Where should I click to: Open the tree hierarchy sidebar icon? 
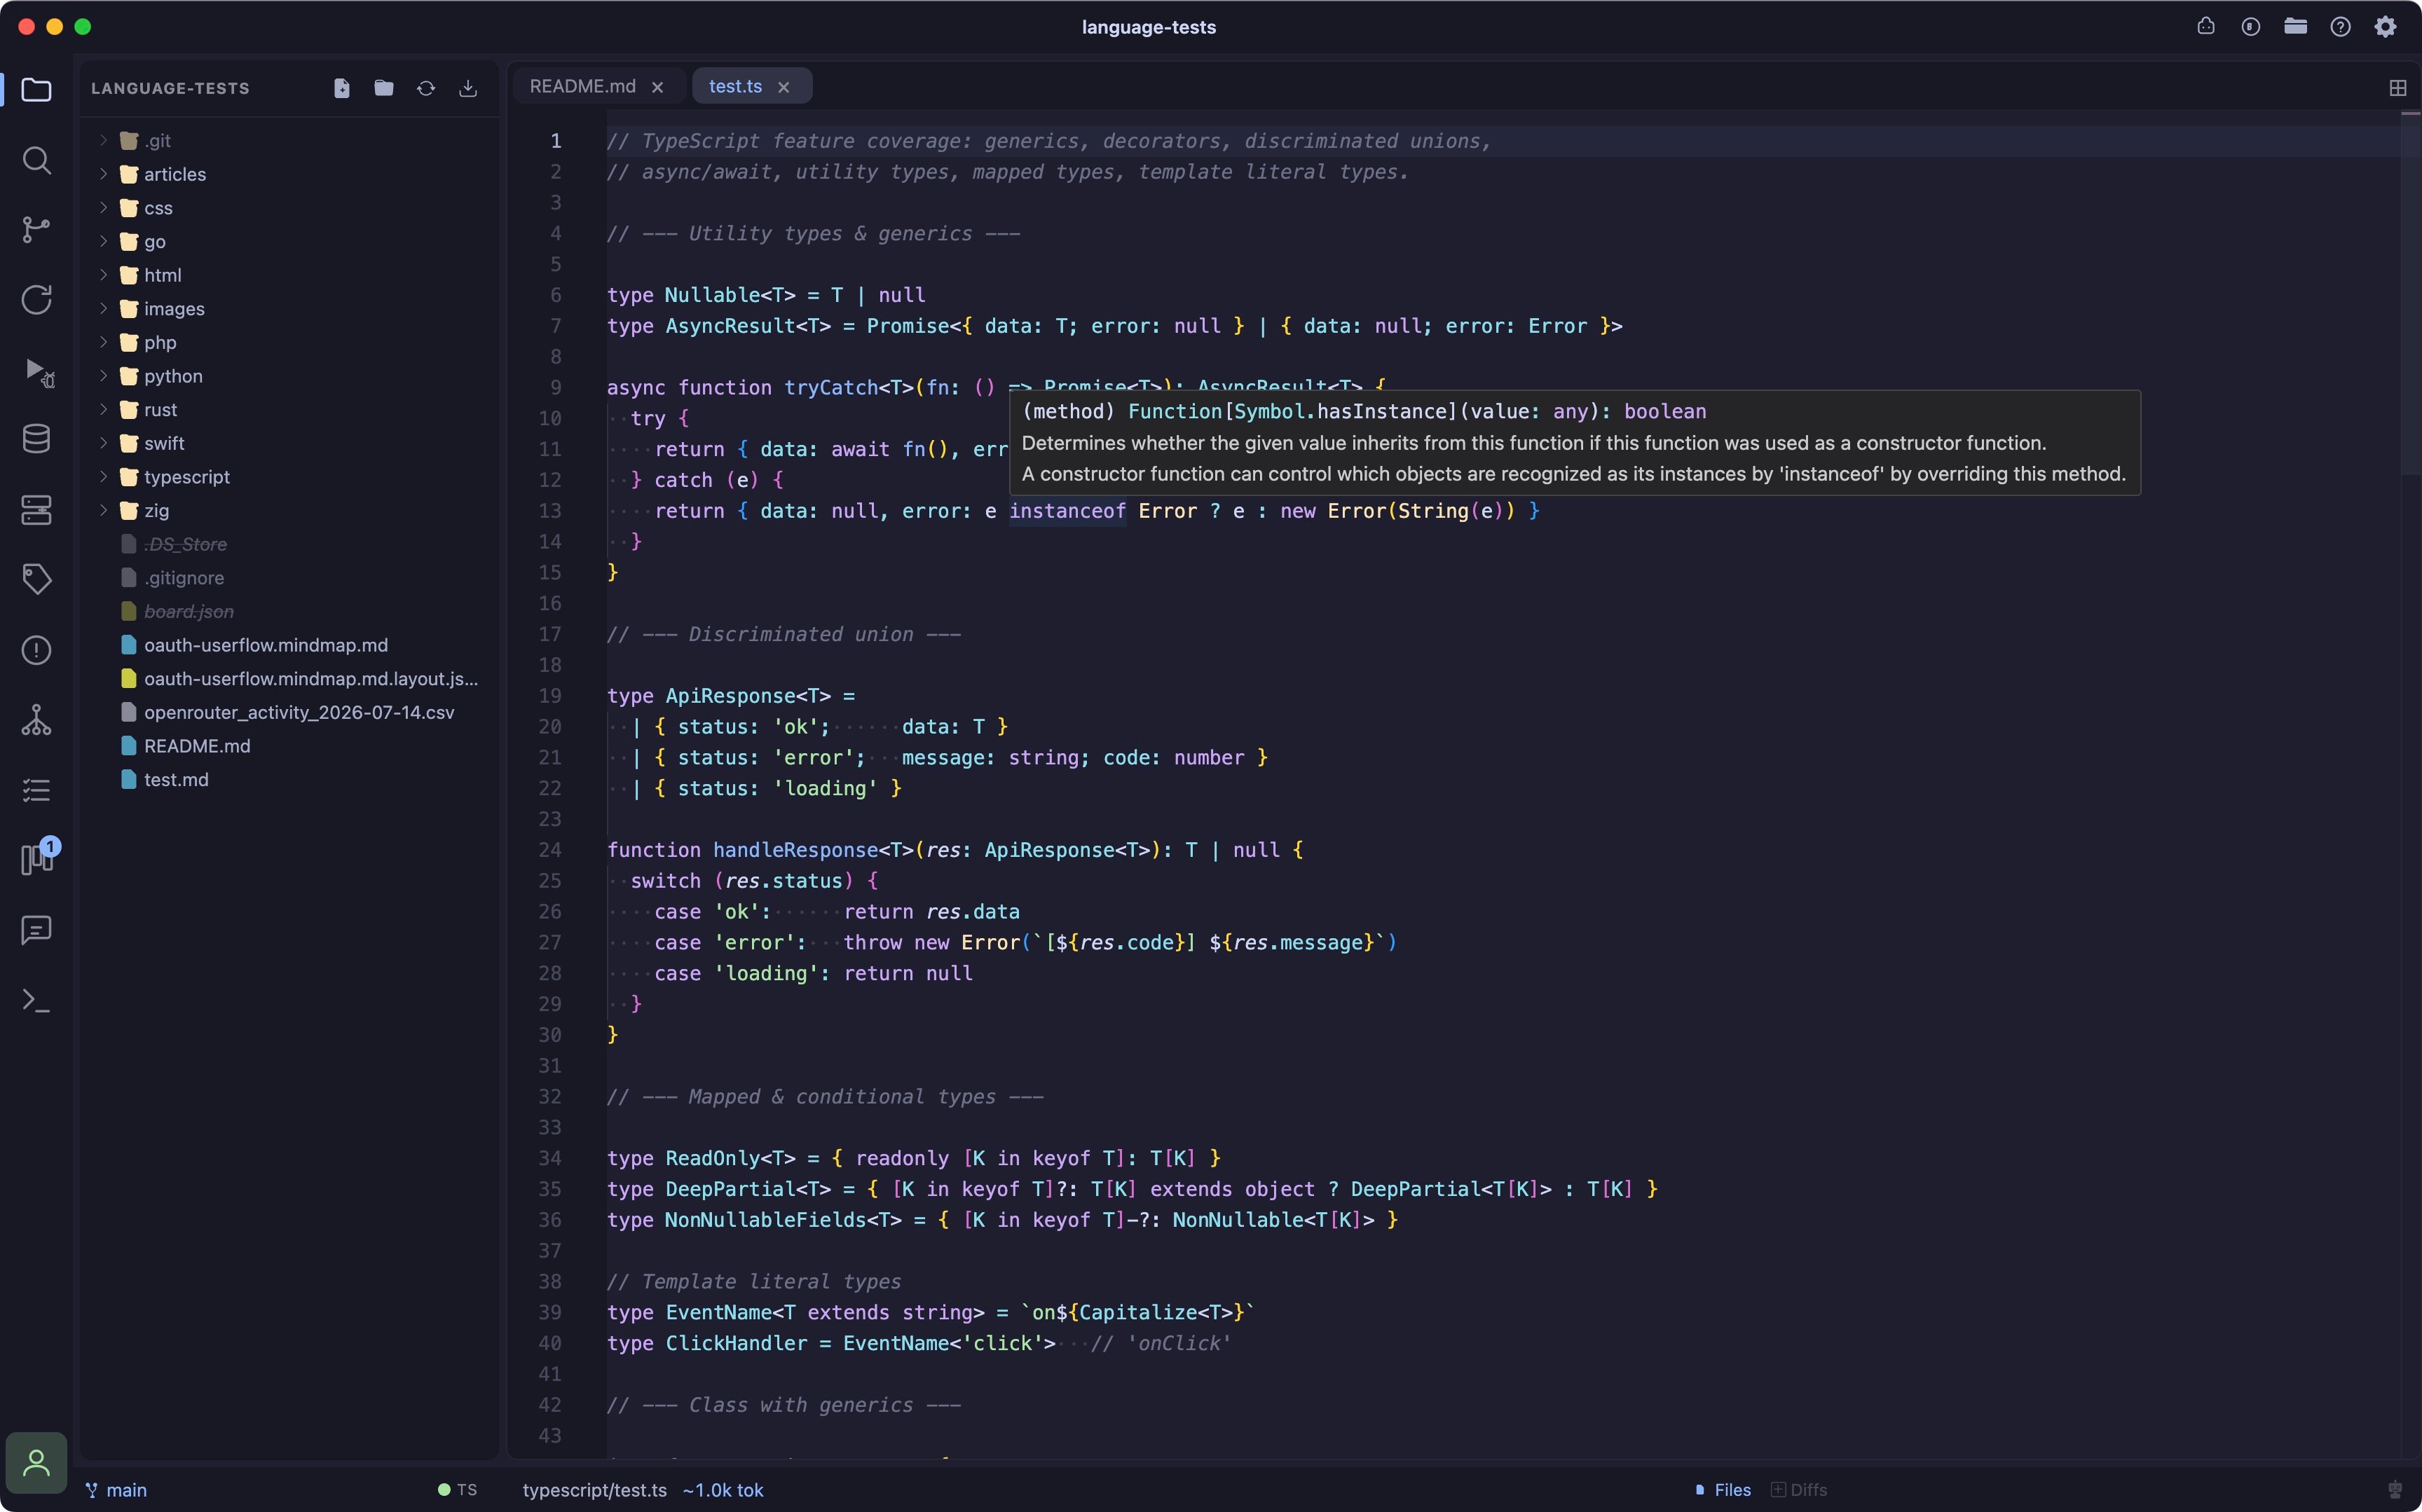pos(36,720)
